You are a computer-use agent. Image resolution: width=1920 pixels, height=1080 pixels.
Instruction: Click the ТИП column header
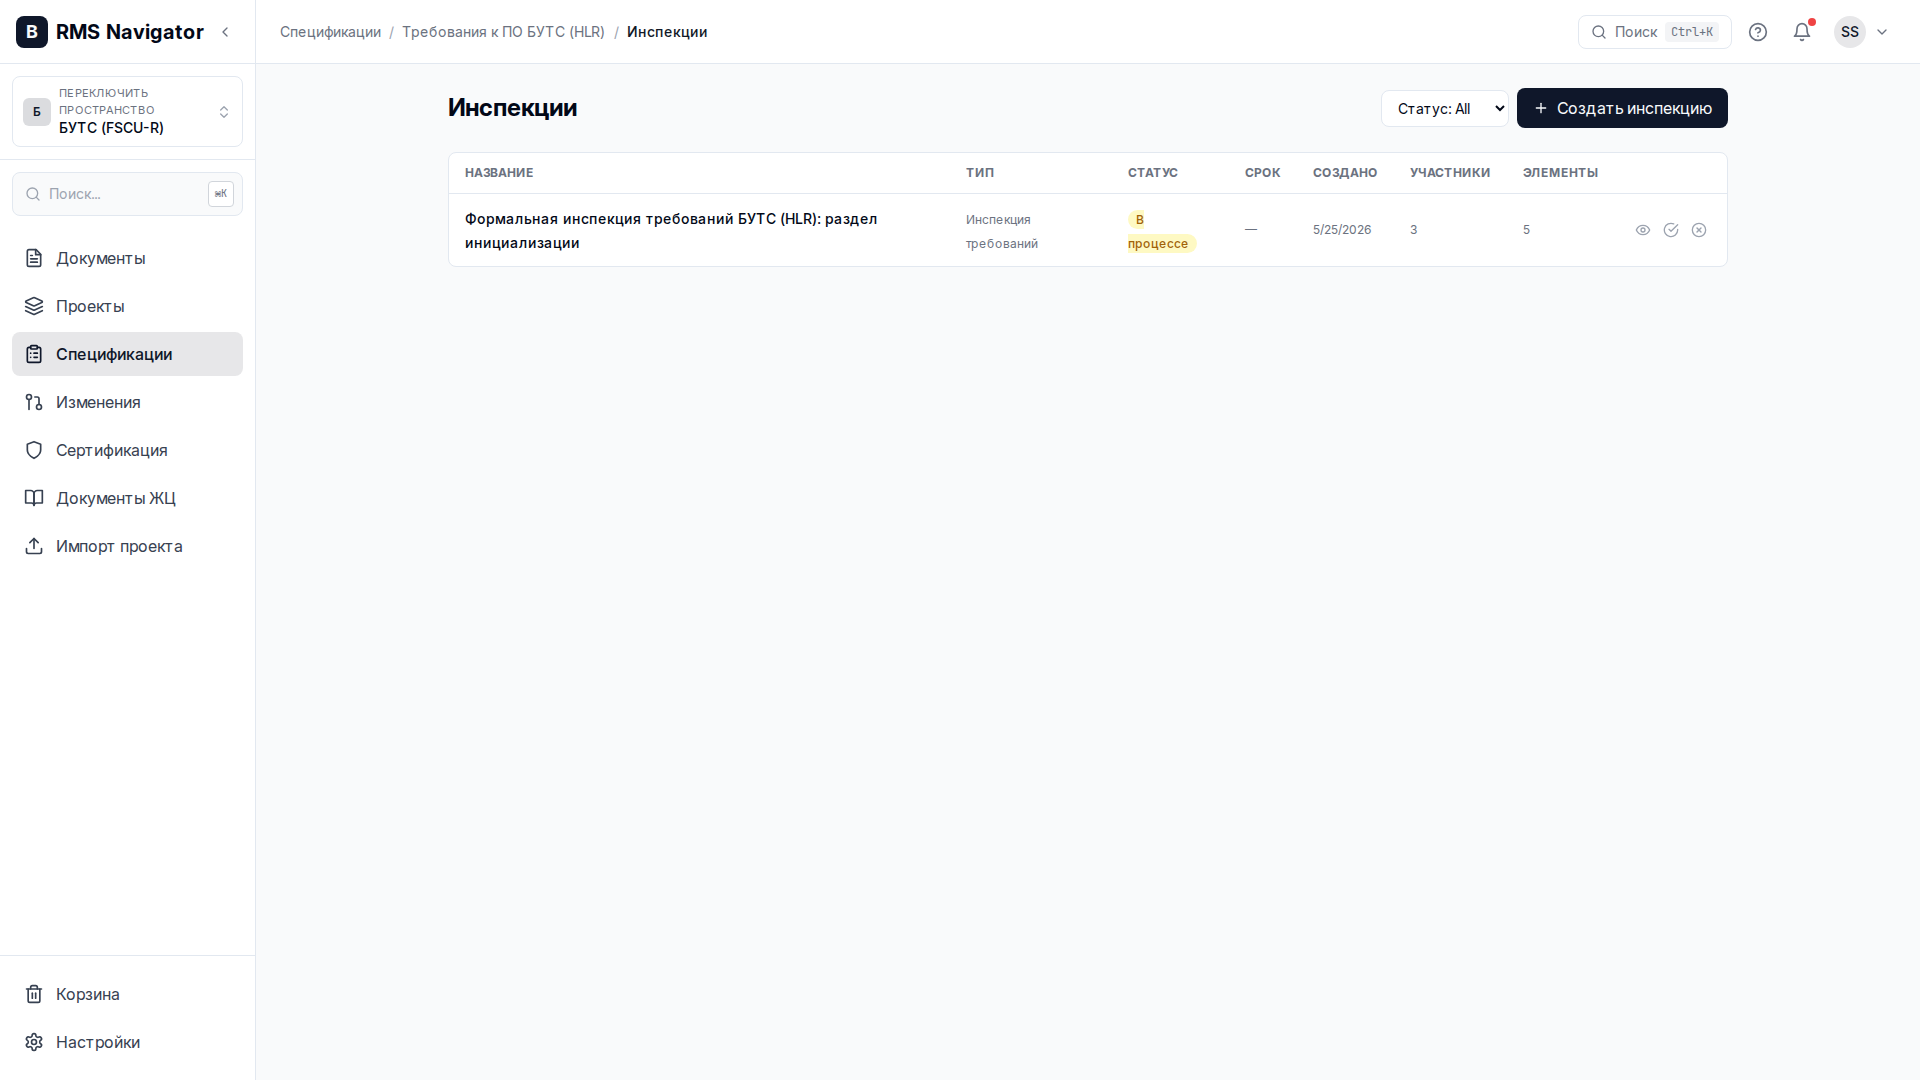(x=980, y=173)
